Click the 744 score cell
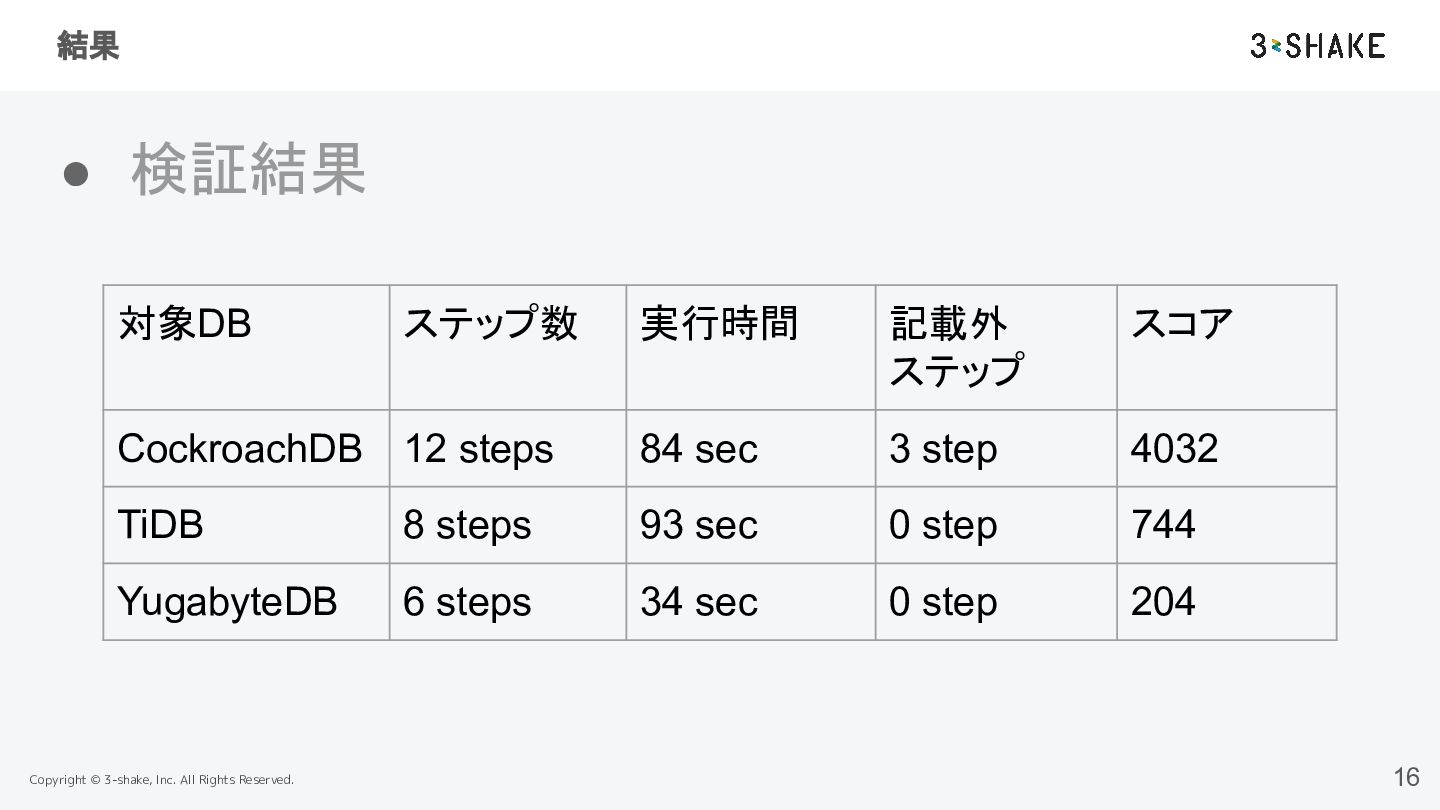 1163,525
